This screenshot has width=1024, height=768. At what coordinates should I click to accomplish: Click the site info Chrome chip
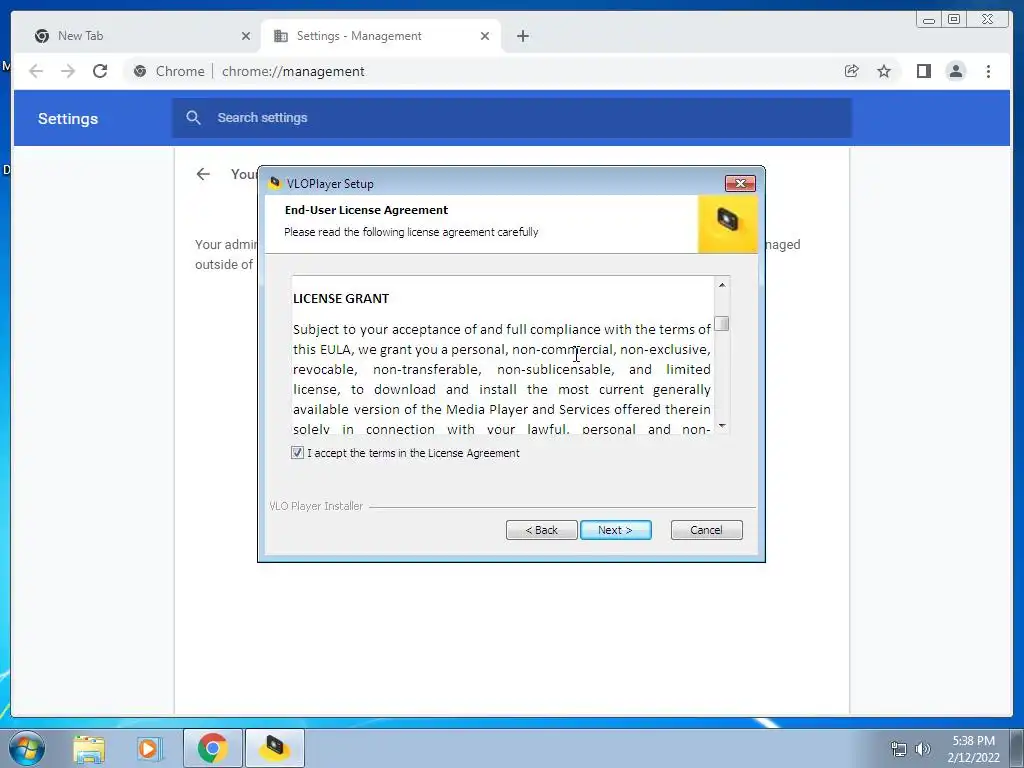pos(170,71)
